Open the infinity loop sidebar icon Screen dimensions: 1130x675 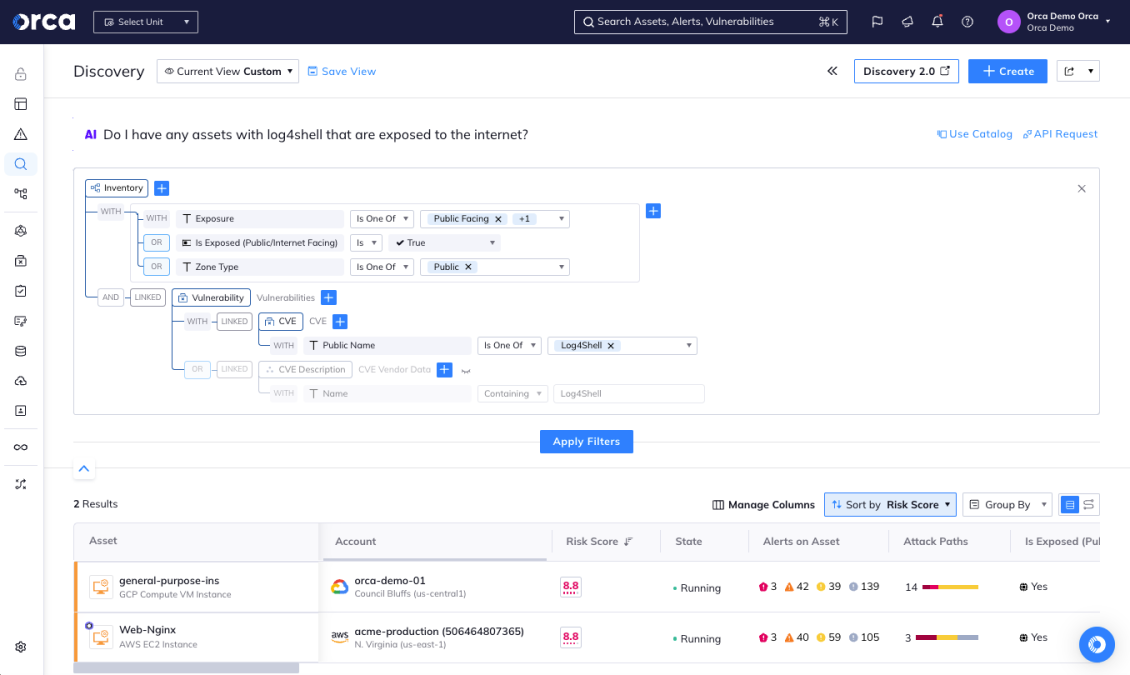(x=21, y=447)
